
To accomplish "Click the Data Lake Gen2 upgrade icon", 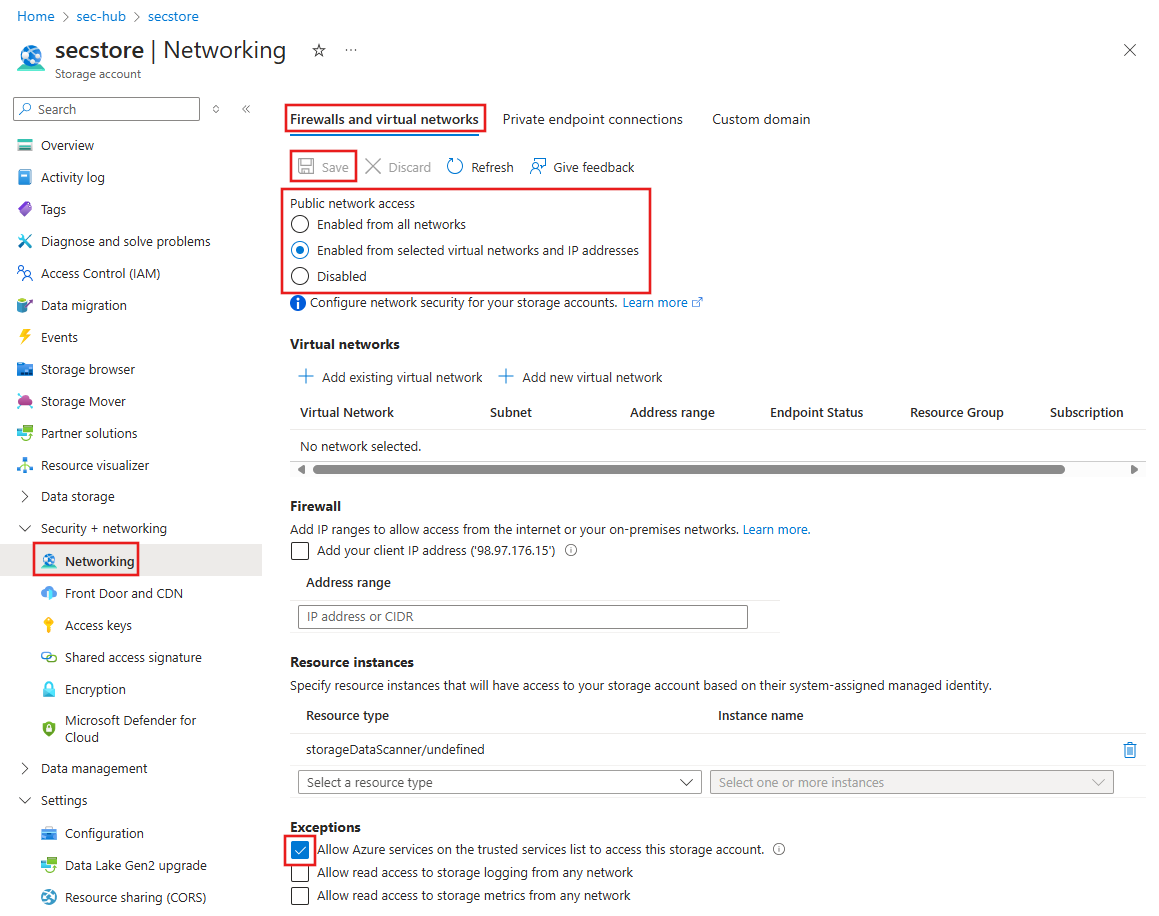I will click(x=49, y=865).
